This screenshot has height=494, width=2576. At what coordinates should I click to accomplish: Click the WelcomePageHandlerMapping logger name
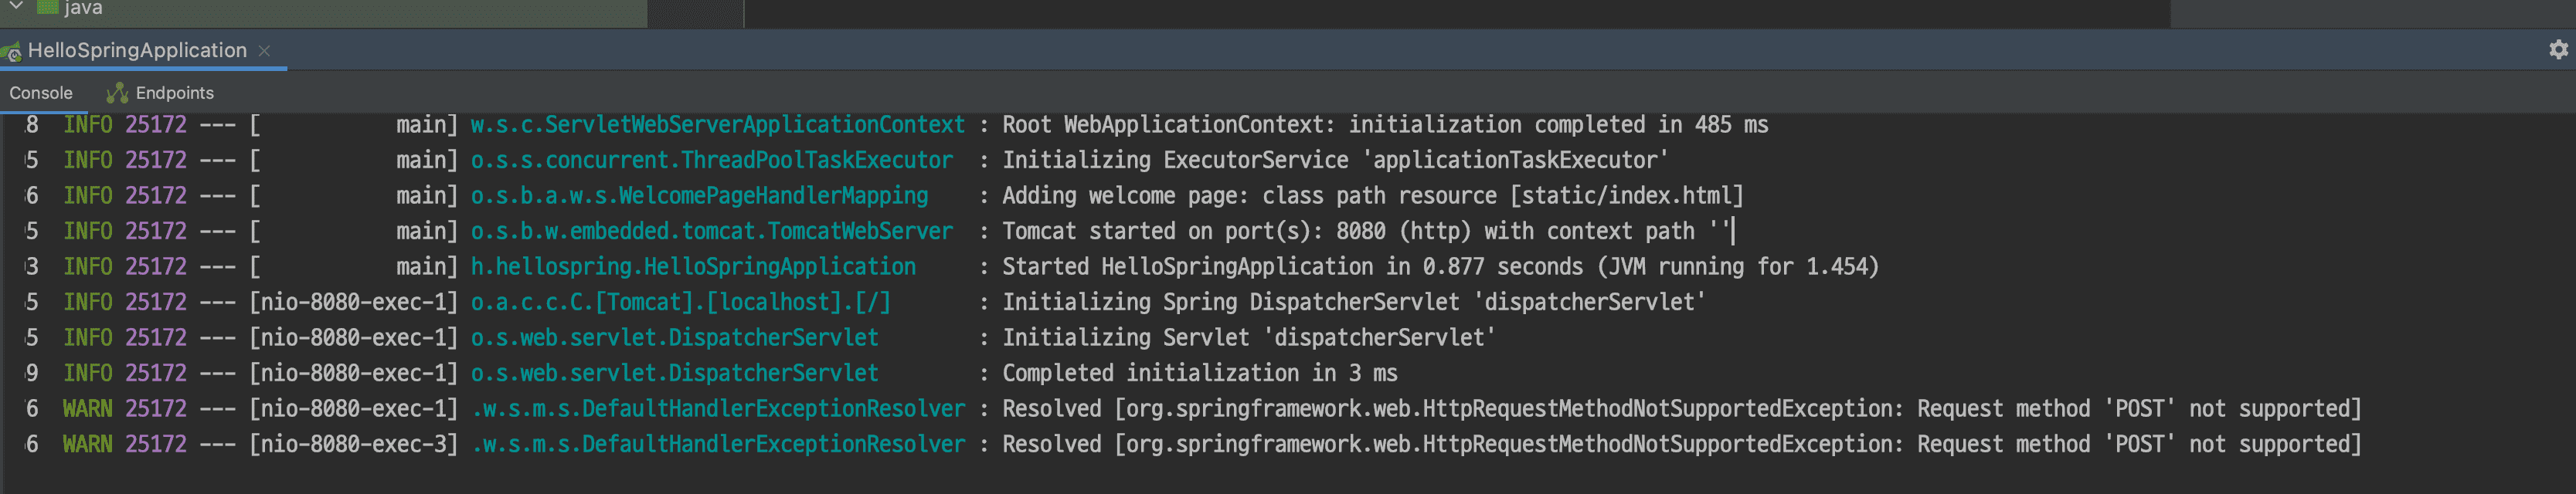(x=699, y=196)
